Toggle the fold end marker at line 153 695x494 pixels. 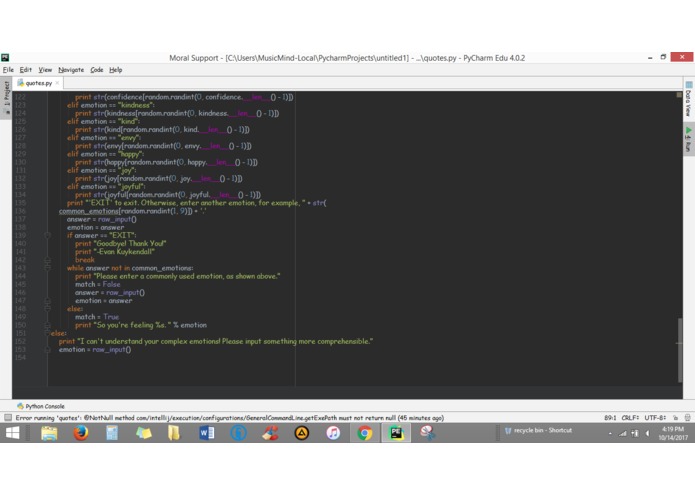coord(47,349)
